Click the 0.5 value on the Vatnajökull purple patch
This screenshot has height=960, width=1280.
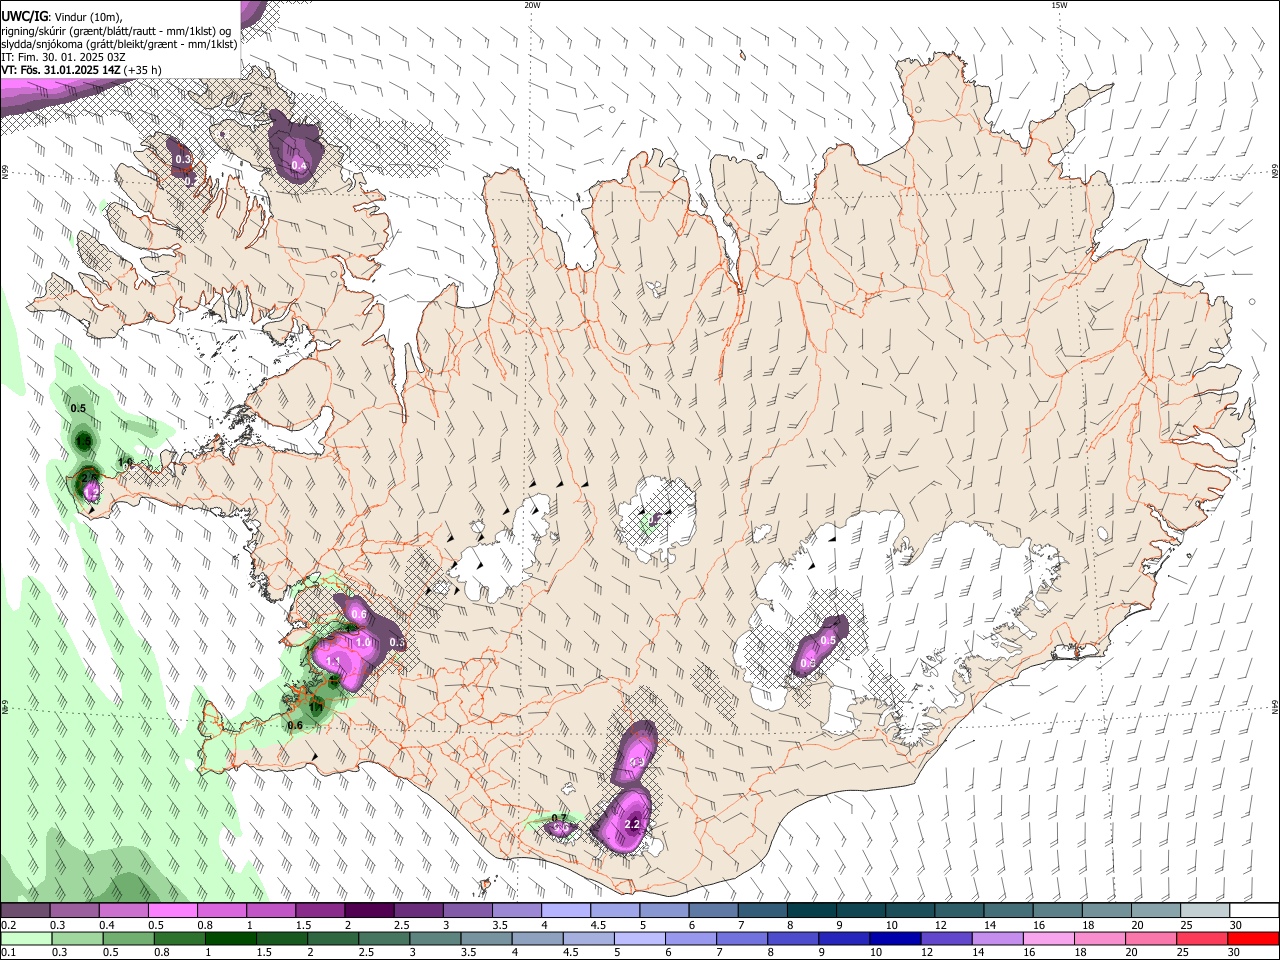click(x=828, y=640)
